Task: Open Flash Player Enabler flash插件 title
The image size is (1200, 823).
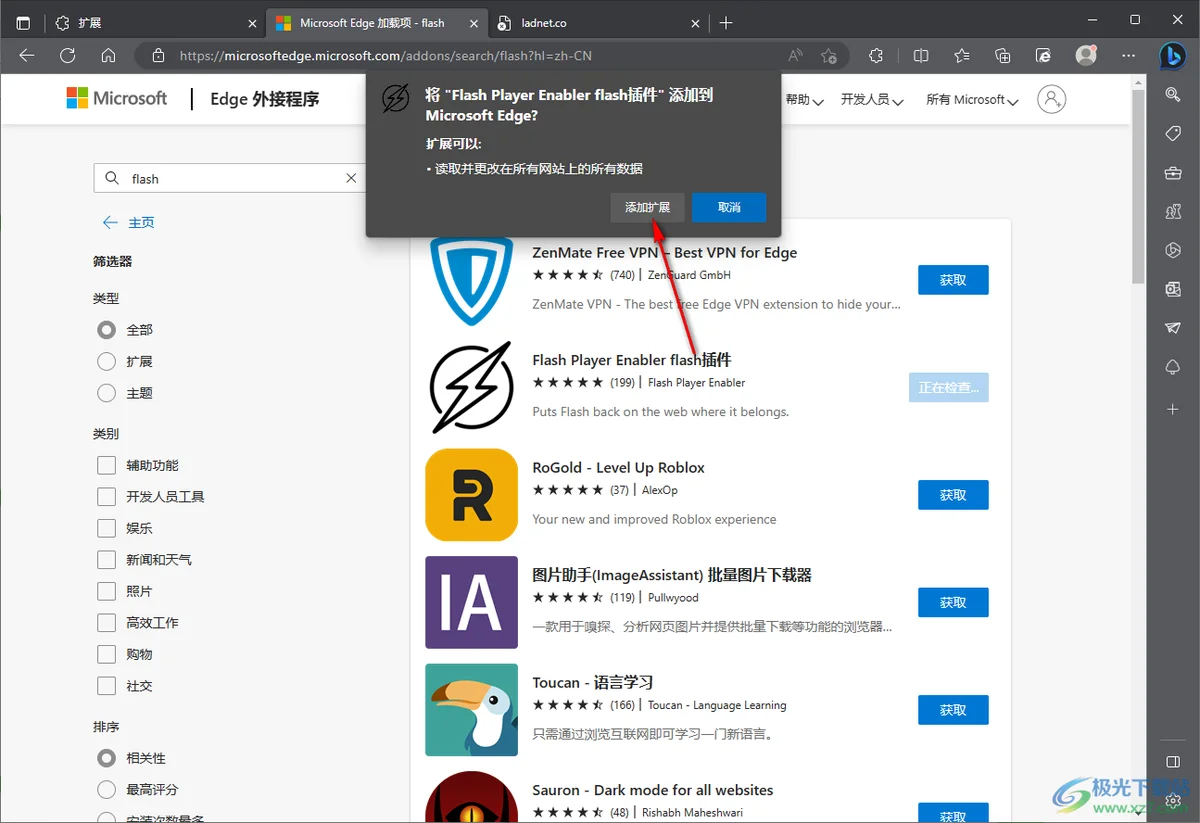Action: pos(632,360)
